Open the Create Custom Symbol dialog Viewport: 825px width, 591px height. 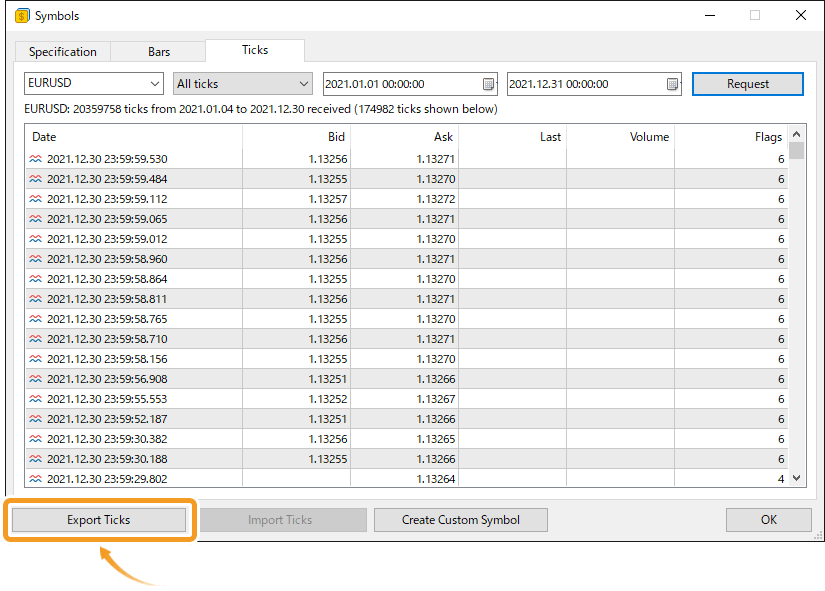click(x=460, y=519)
